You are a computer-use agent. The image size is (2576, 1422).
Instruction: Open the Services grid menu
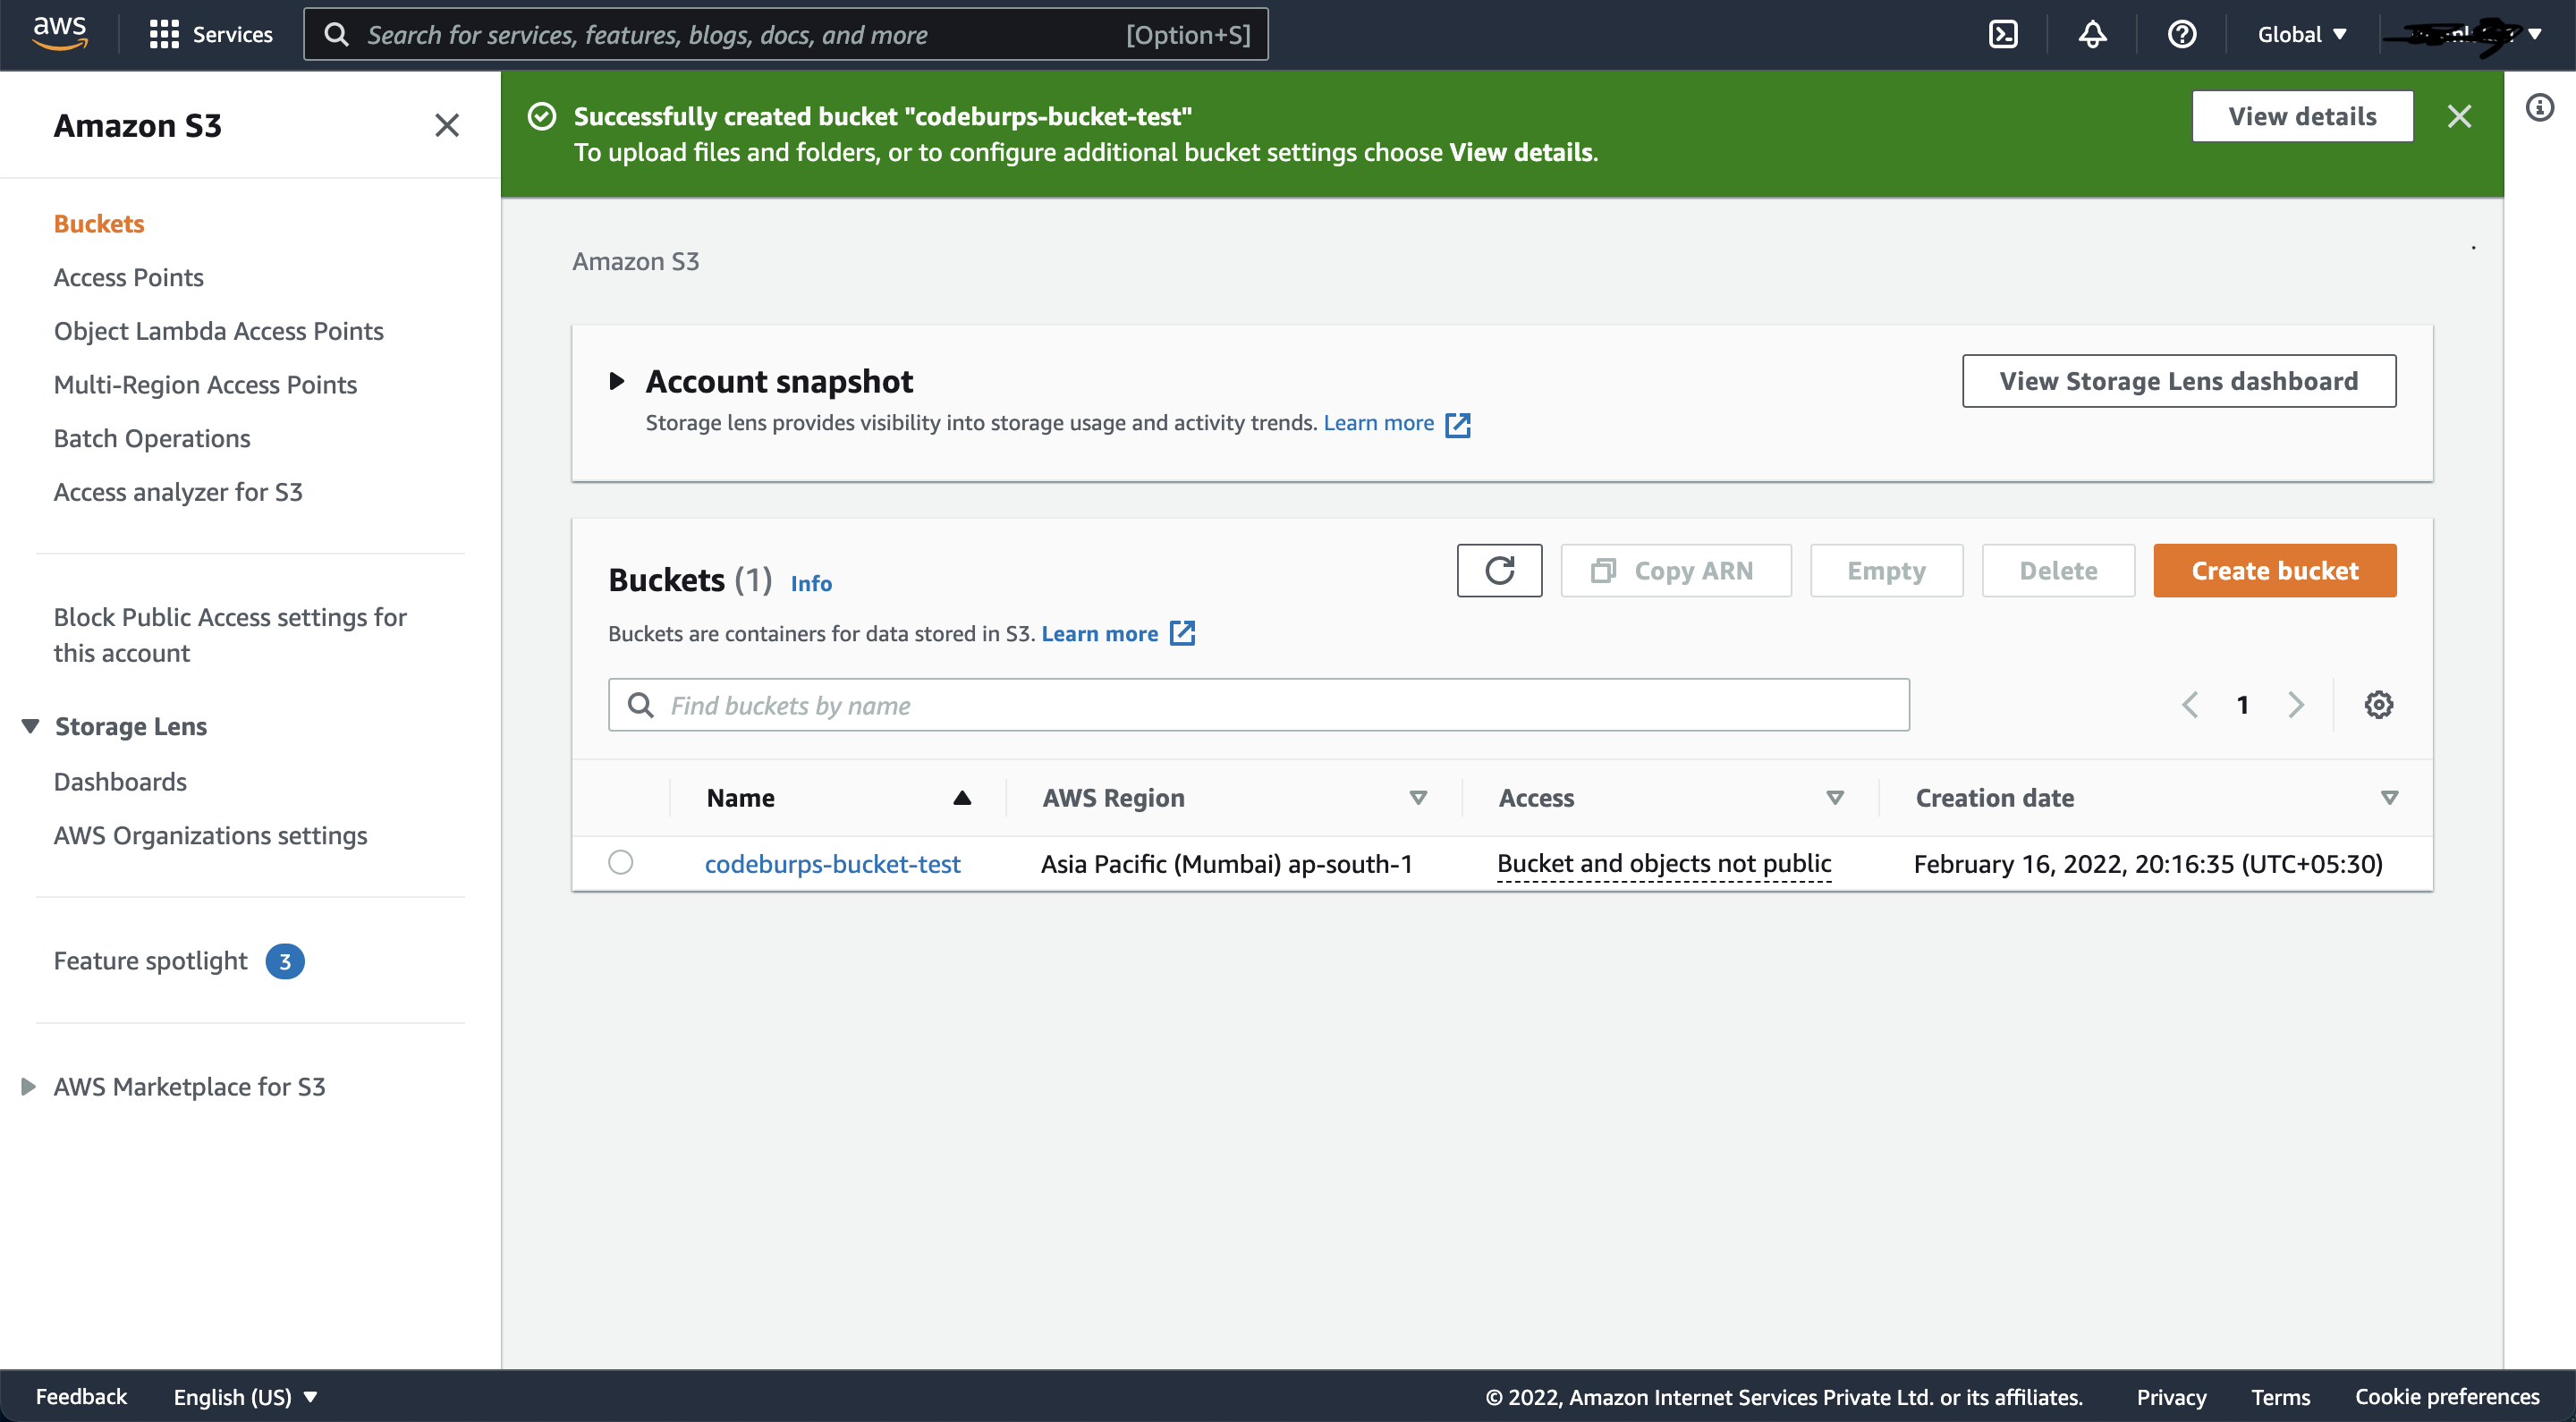210,35
